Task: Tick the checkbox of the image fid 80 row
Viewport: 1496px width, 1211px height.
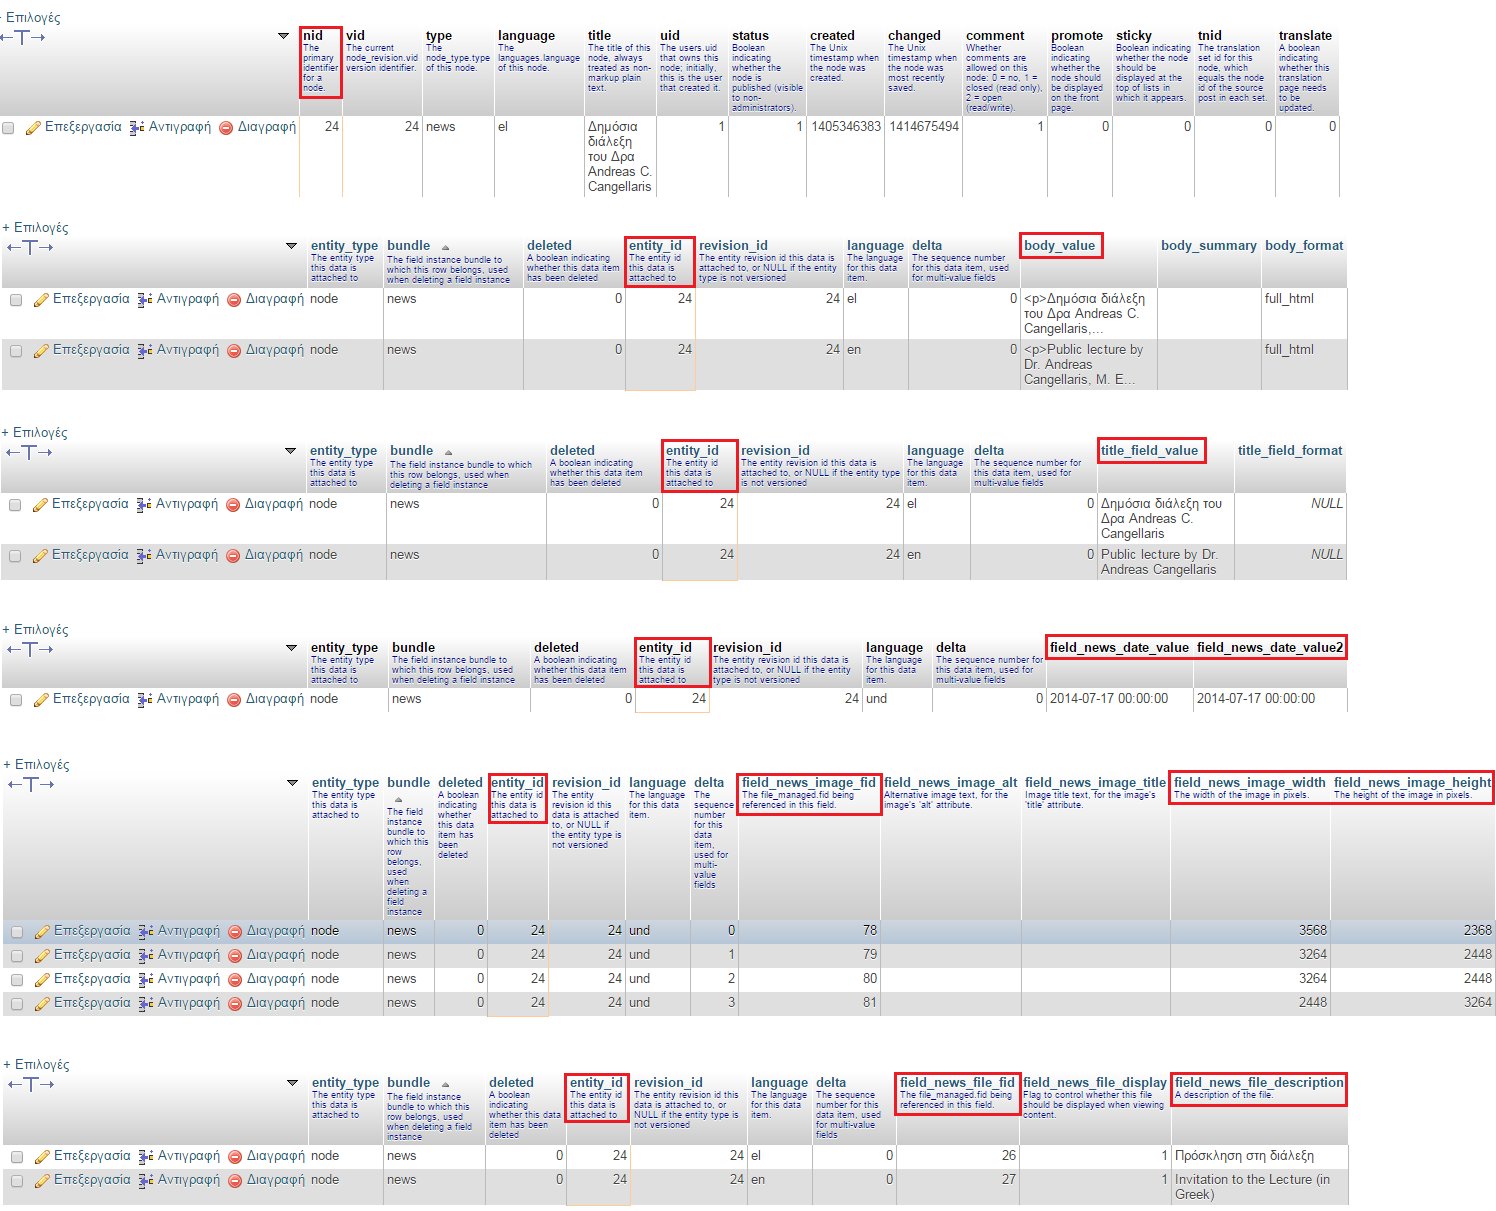Action: (17, 980)
